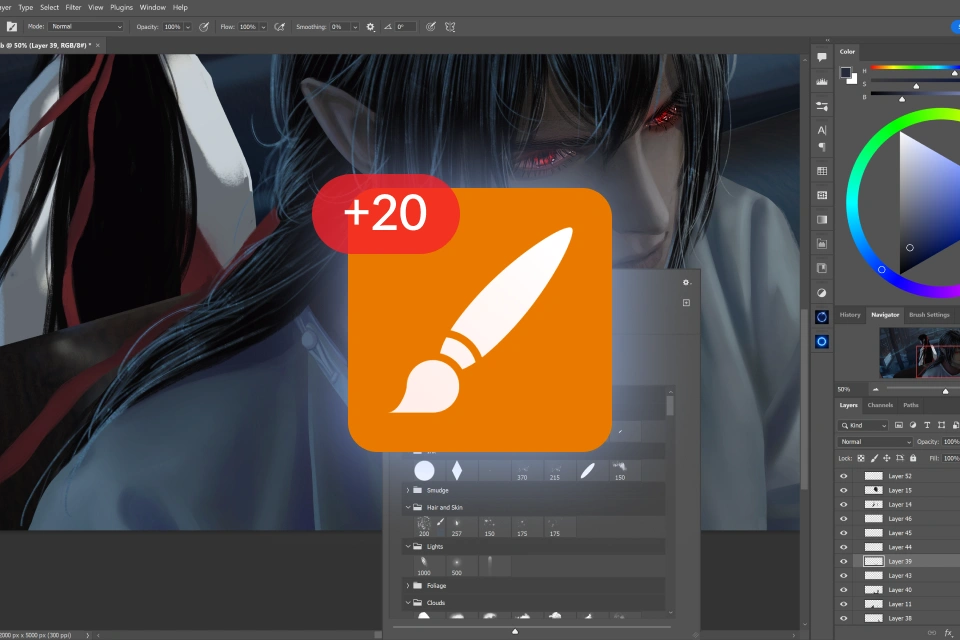This screenshot has width=960, height=640.
Task: Select the 500 size Lights brush
Action: (457, 566)
